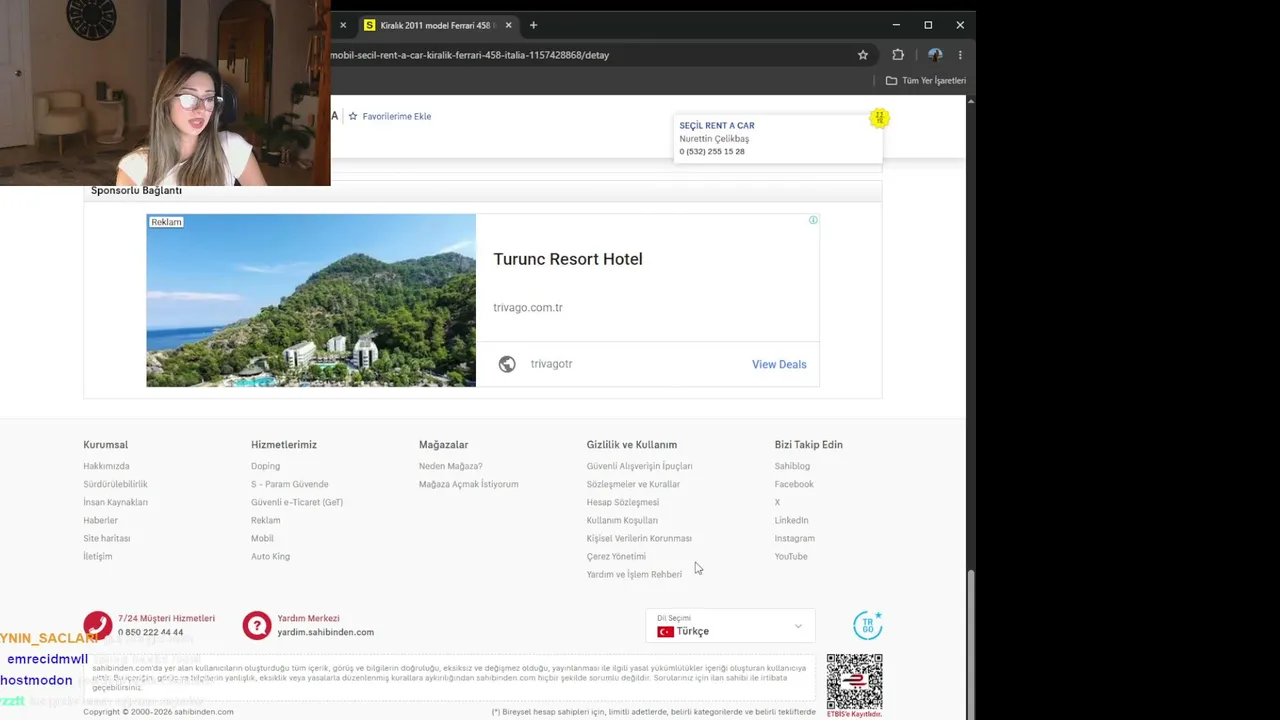Open the İletişim footer link
This screenshot has width=1280, height=720.
click(97, 556)
